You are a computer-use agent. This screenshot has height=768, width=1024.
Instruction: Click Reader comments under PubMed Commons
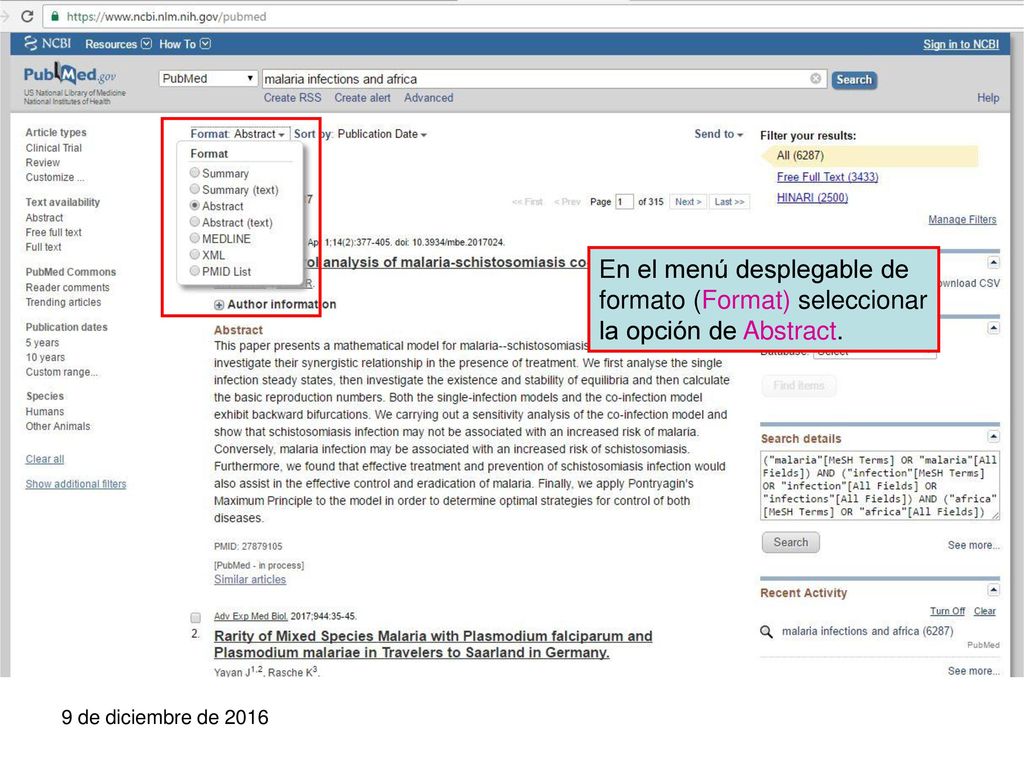[67, 288]
